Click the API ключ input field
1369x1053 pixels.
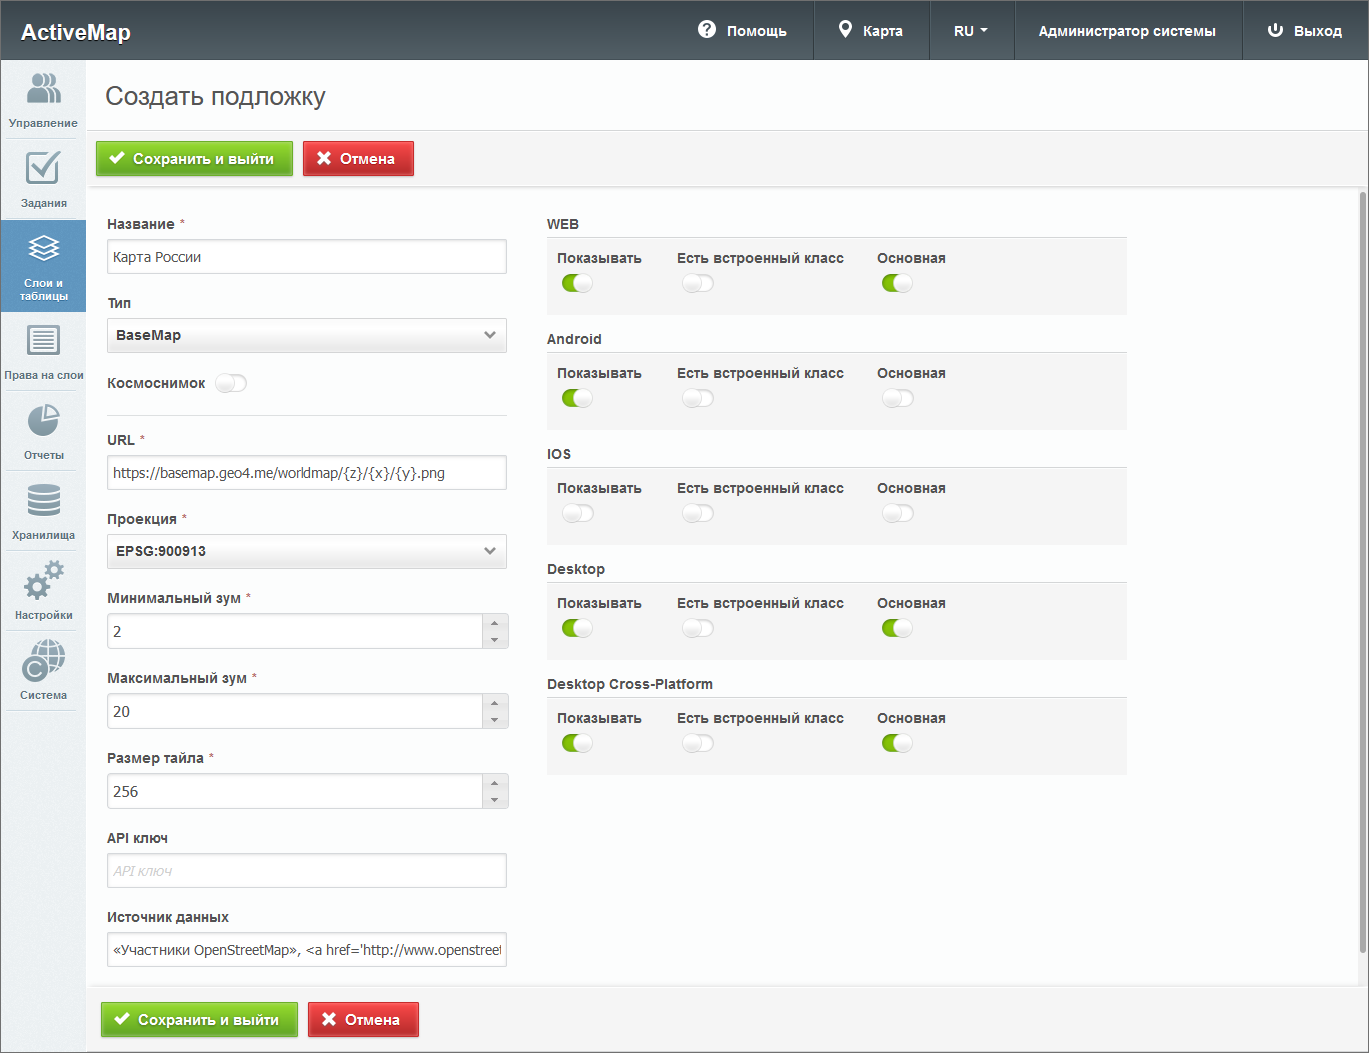[x=306, y=870]
